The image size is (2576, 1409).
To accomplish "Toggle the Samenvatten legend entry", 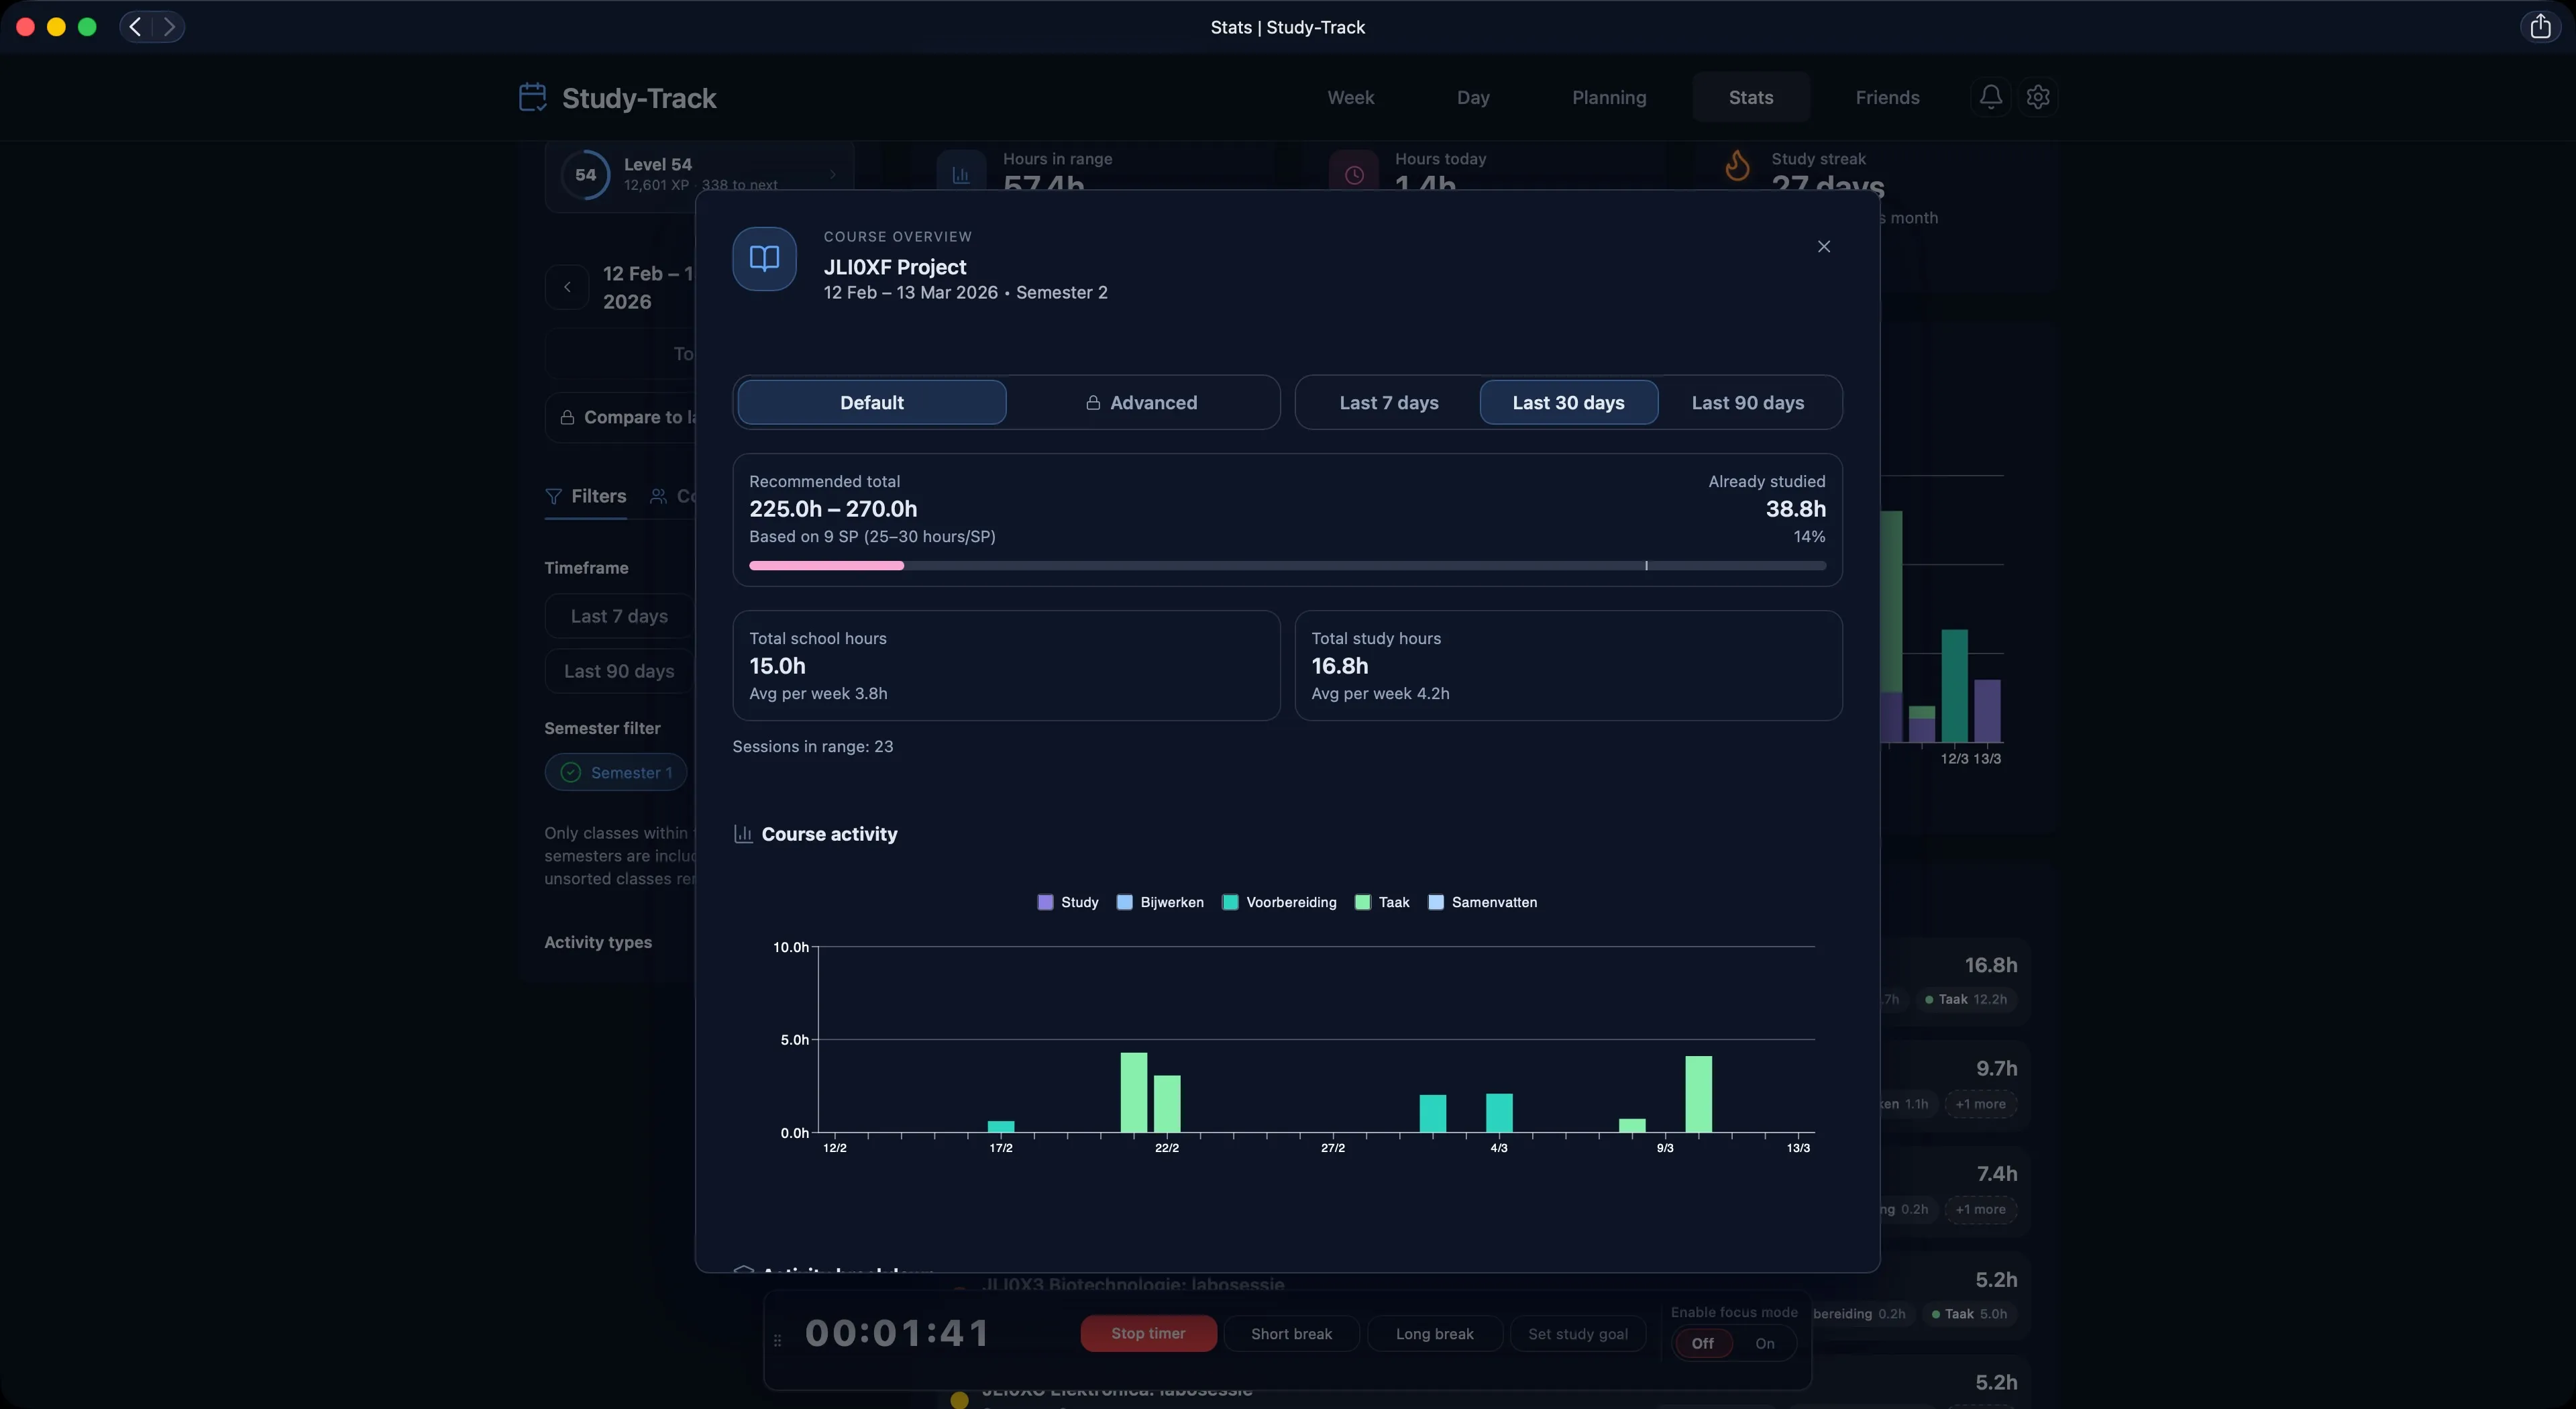I will 1482,902.
